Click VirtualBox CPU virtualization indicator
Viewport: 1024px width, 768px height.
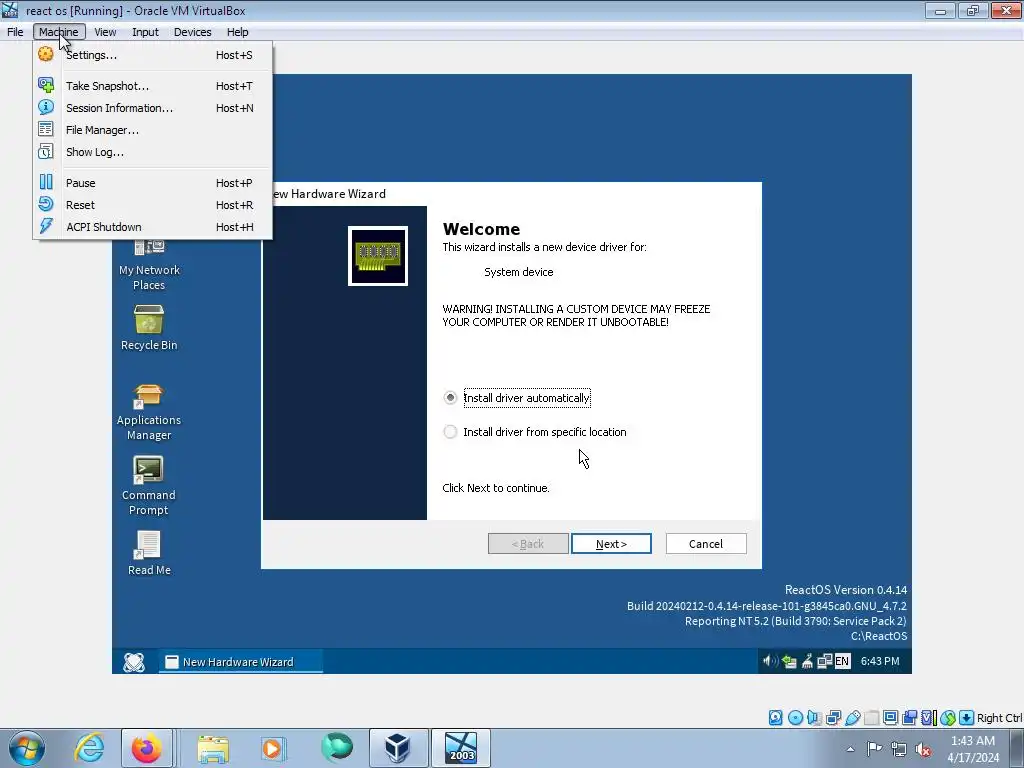(x=929, y=718)
